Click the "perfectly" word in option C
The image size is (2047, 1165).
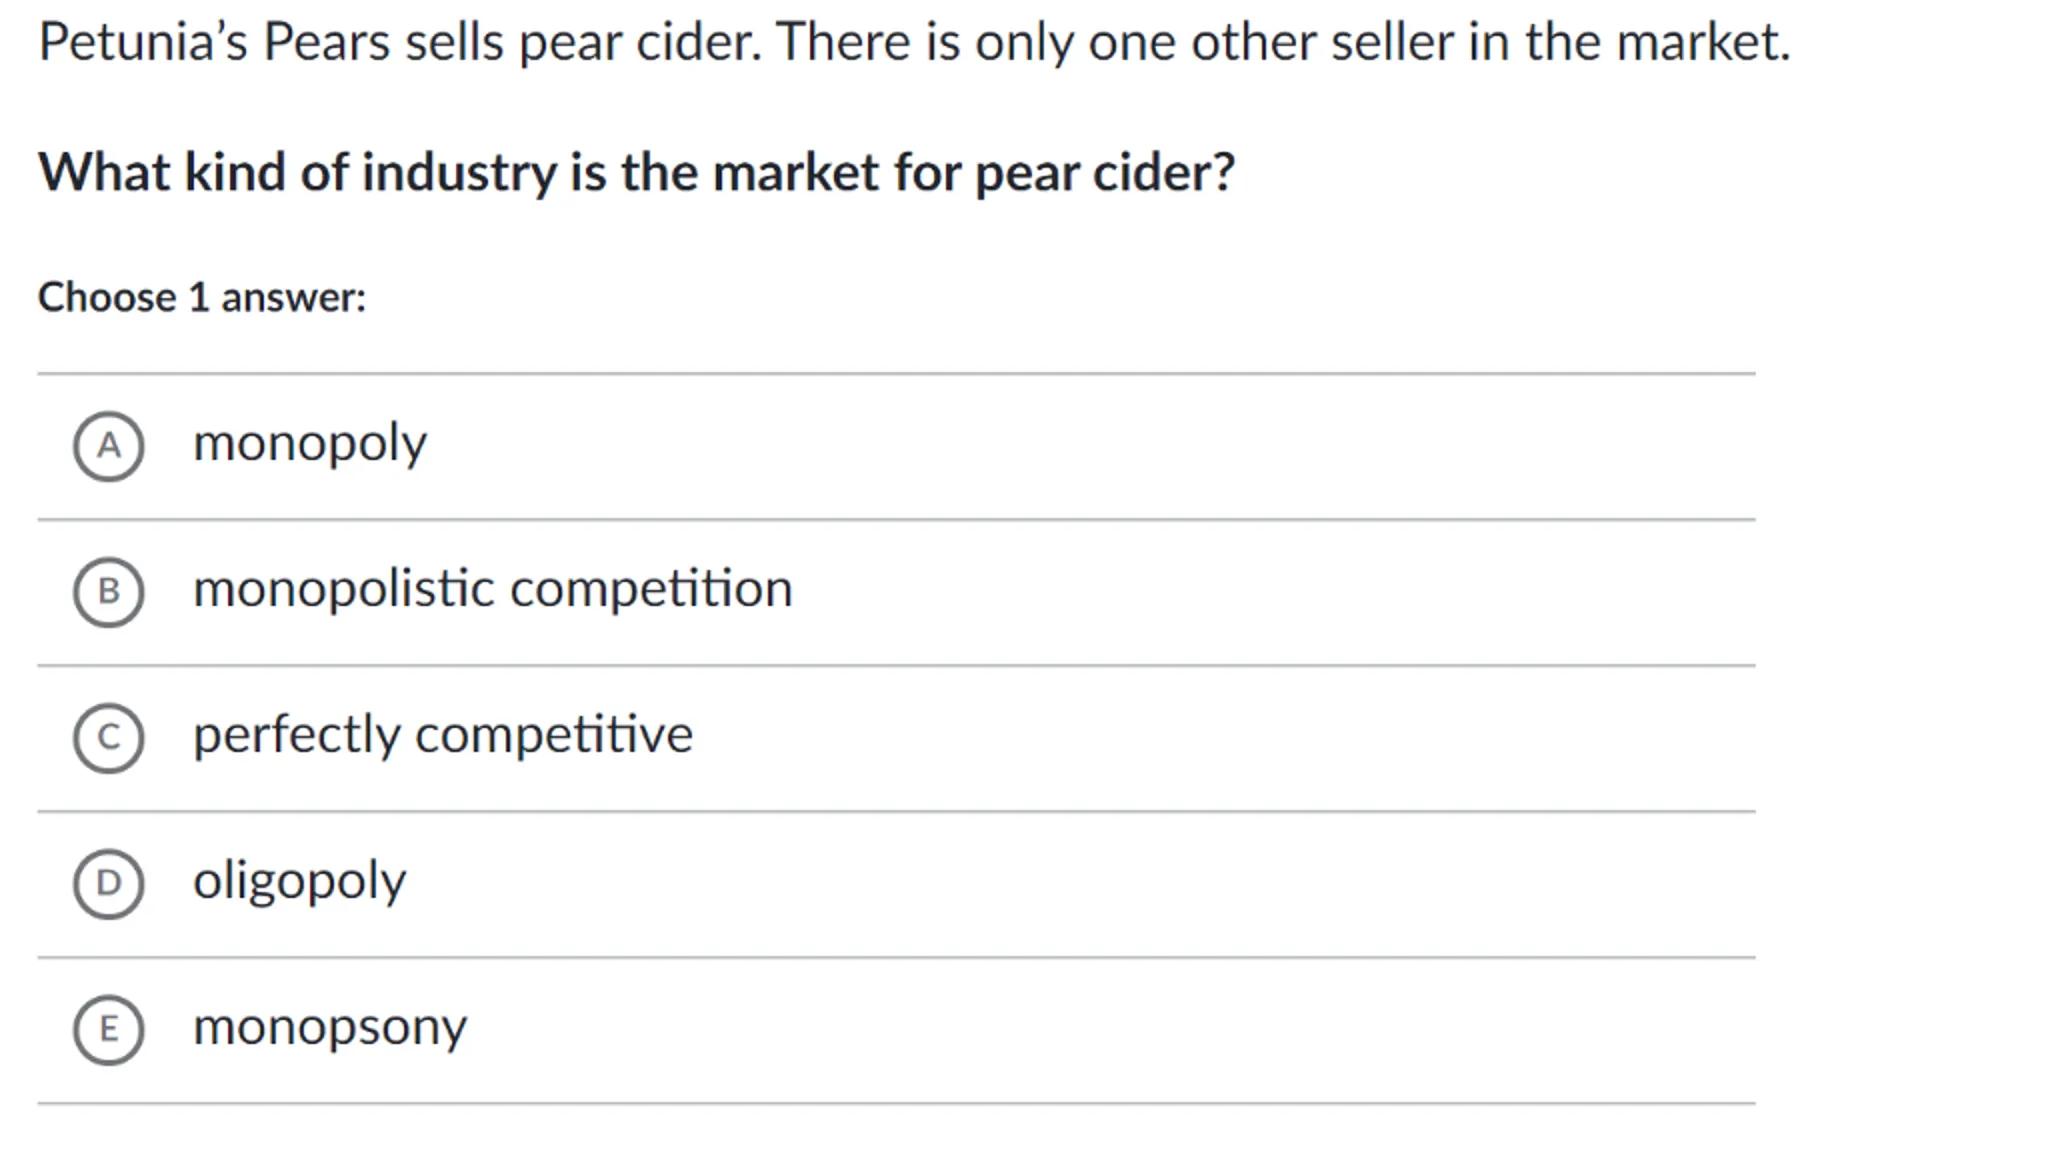point(296,736)
